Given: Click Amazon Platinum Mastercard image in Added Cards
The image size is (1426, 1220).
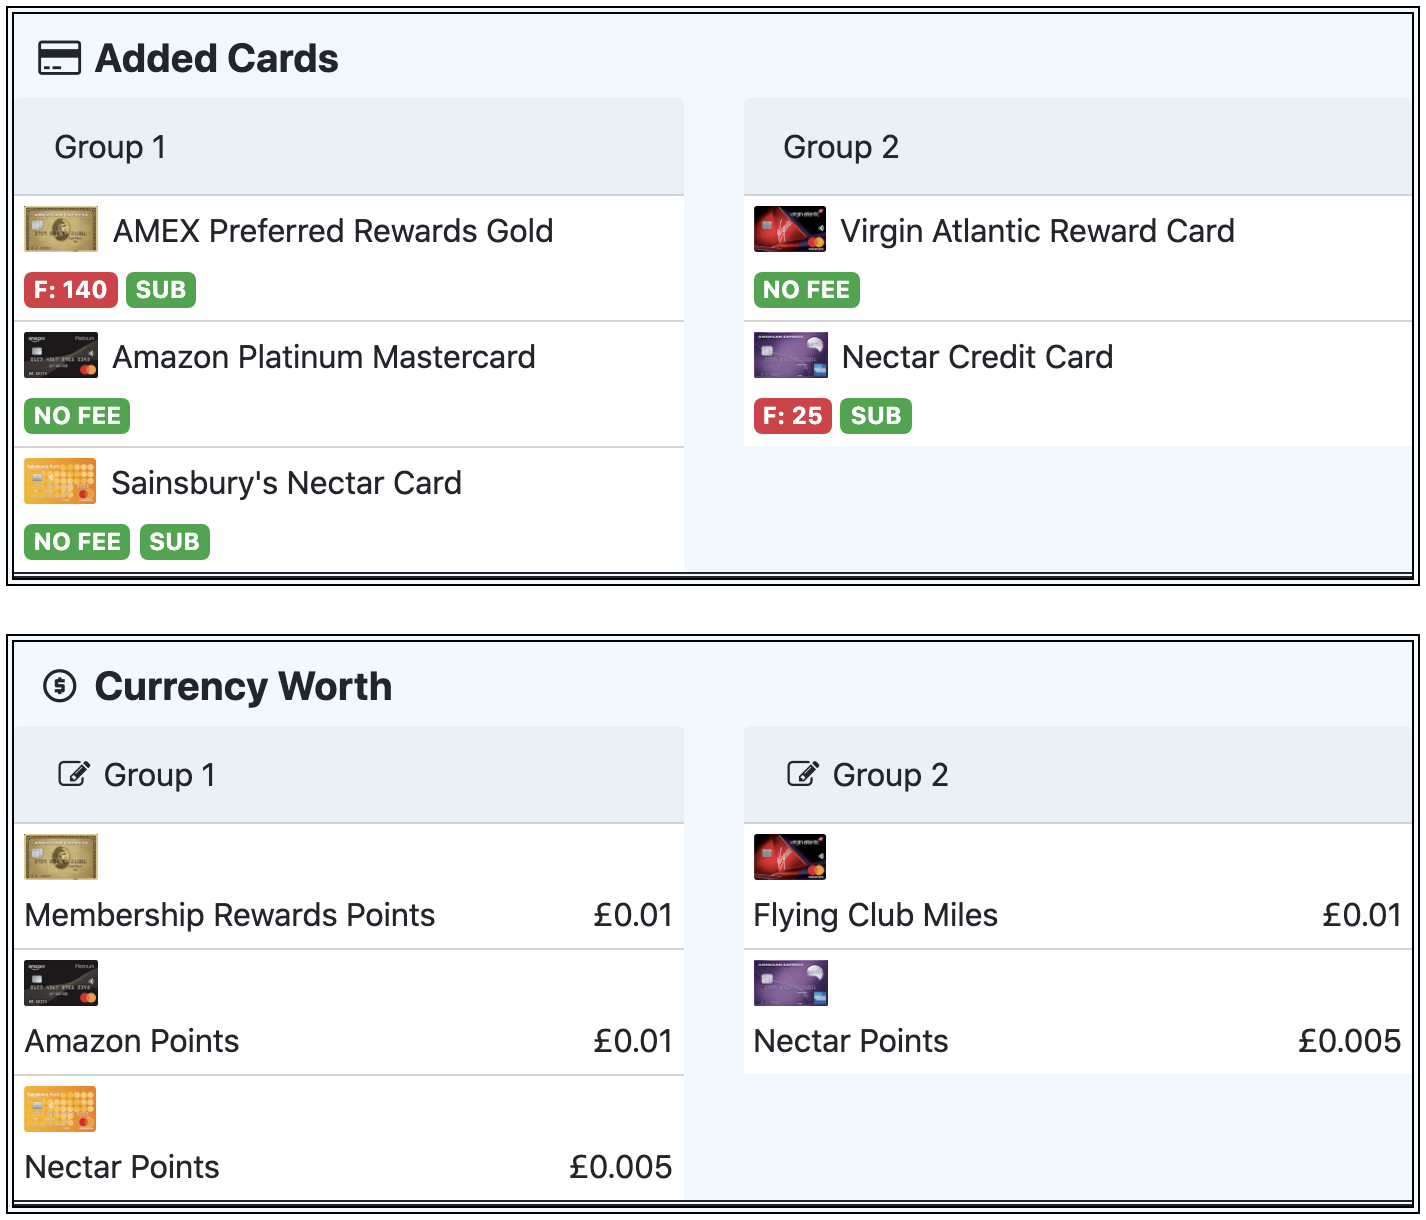Looking at the screenshot, I should click(61, 355).
